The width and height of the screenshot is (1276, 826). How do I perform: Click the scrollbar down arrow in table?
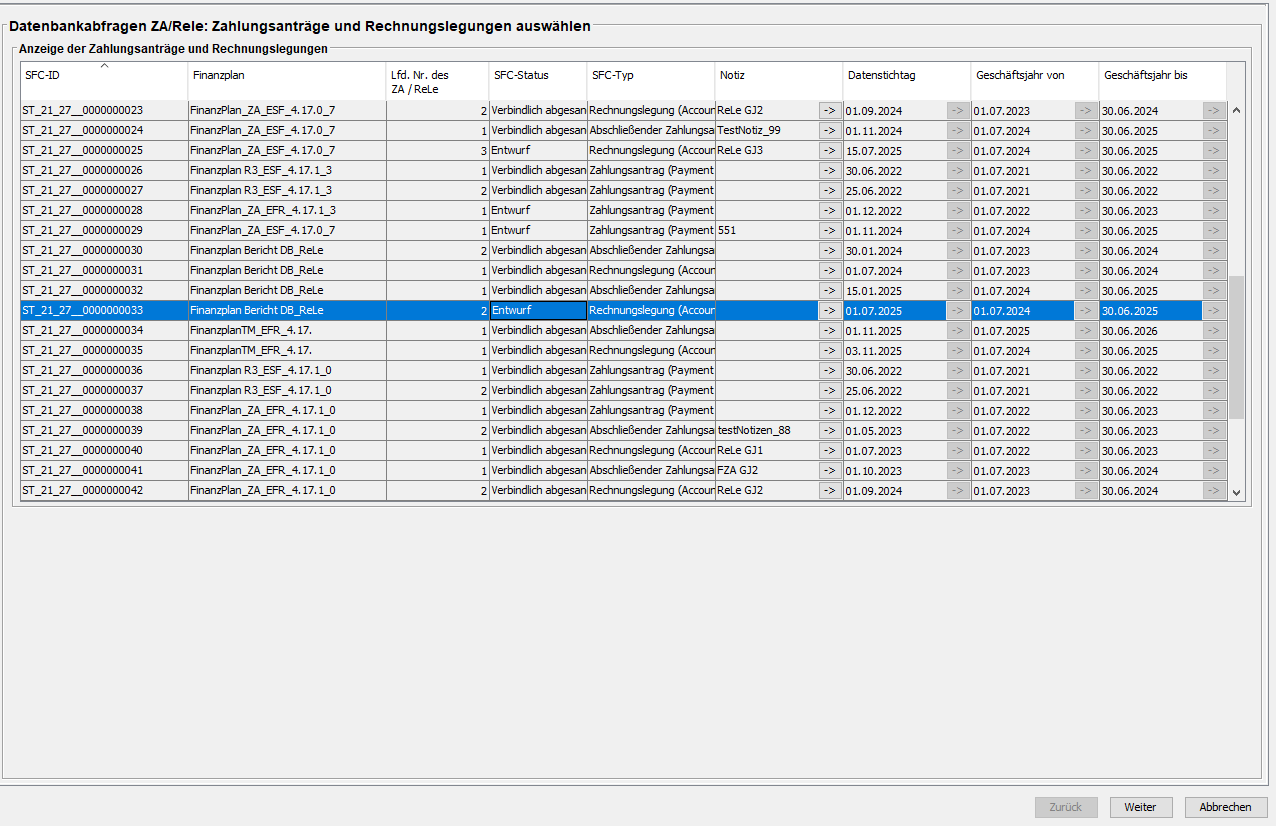click(1236, 492)
